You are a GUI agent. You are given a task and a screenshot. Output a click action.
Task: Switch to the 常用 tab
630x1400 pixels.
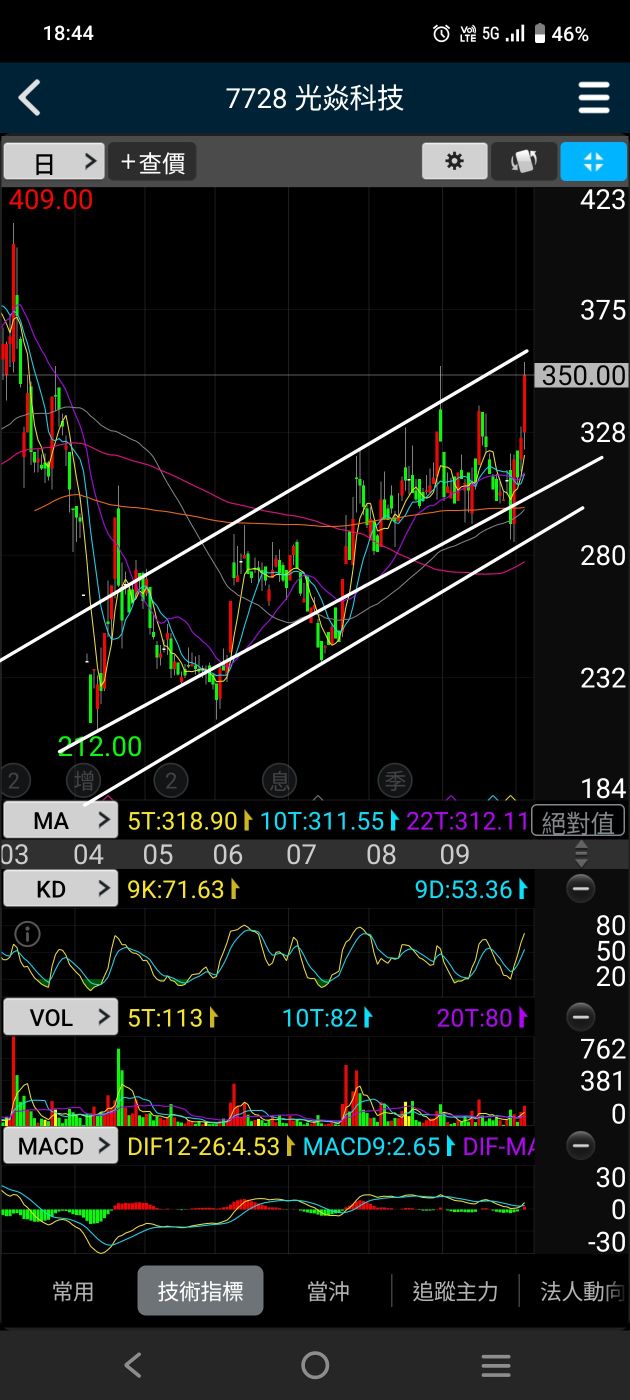(x=73, y=1291)
